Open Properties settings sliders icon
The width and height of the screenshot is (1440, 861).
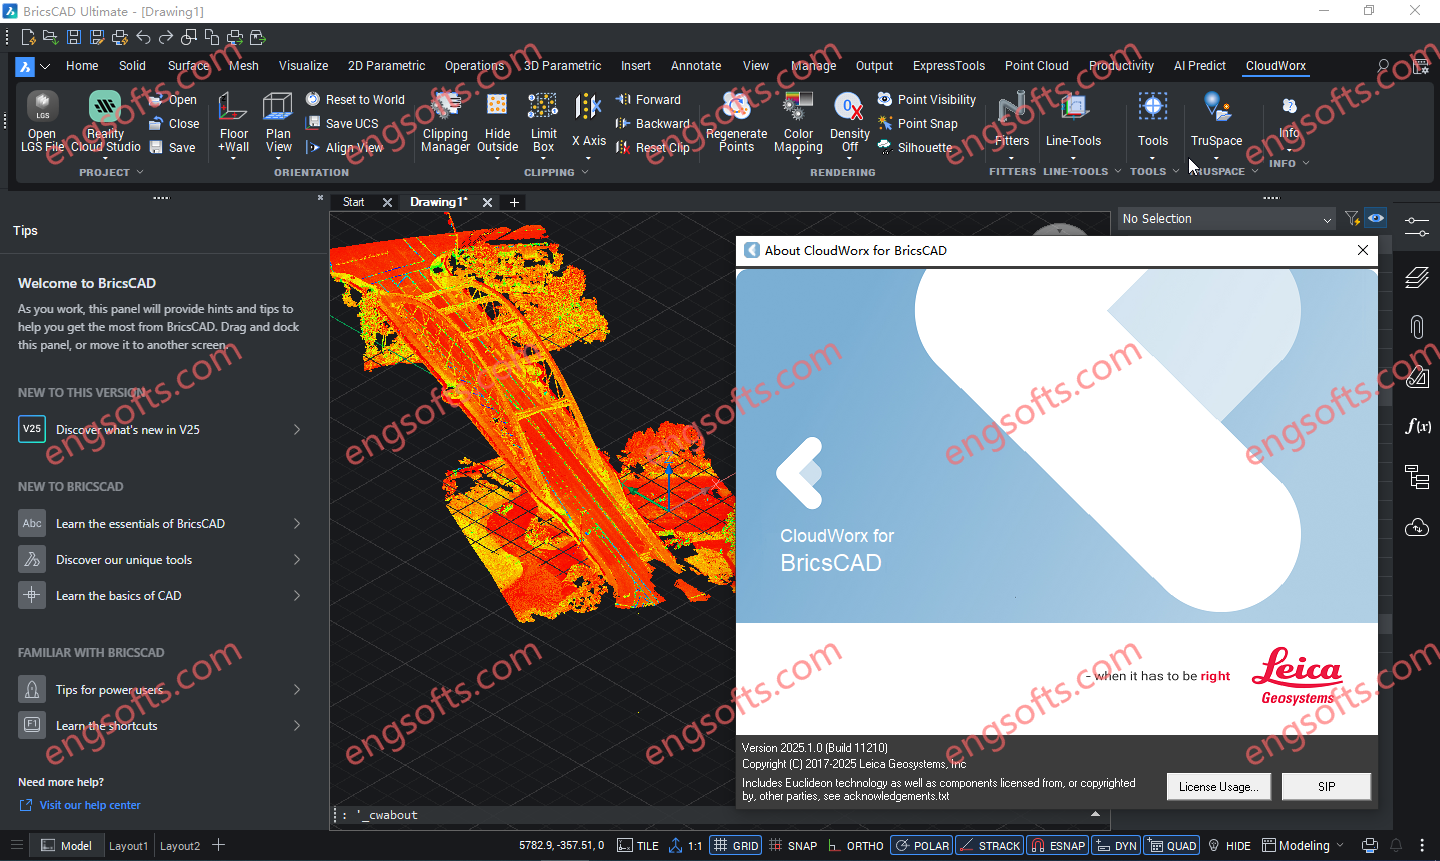[x=1417, y=227]
